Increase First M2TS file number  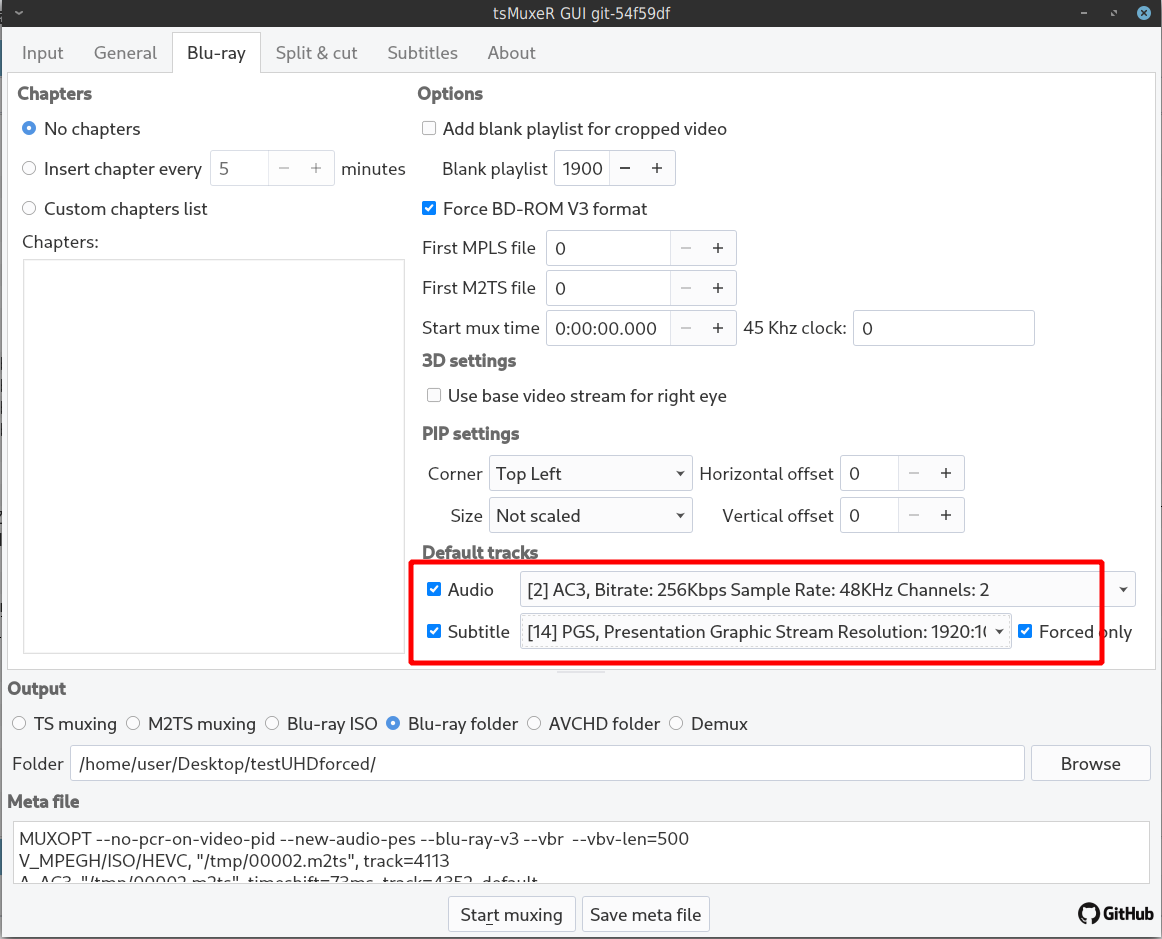pos(717,288)
